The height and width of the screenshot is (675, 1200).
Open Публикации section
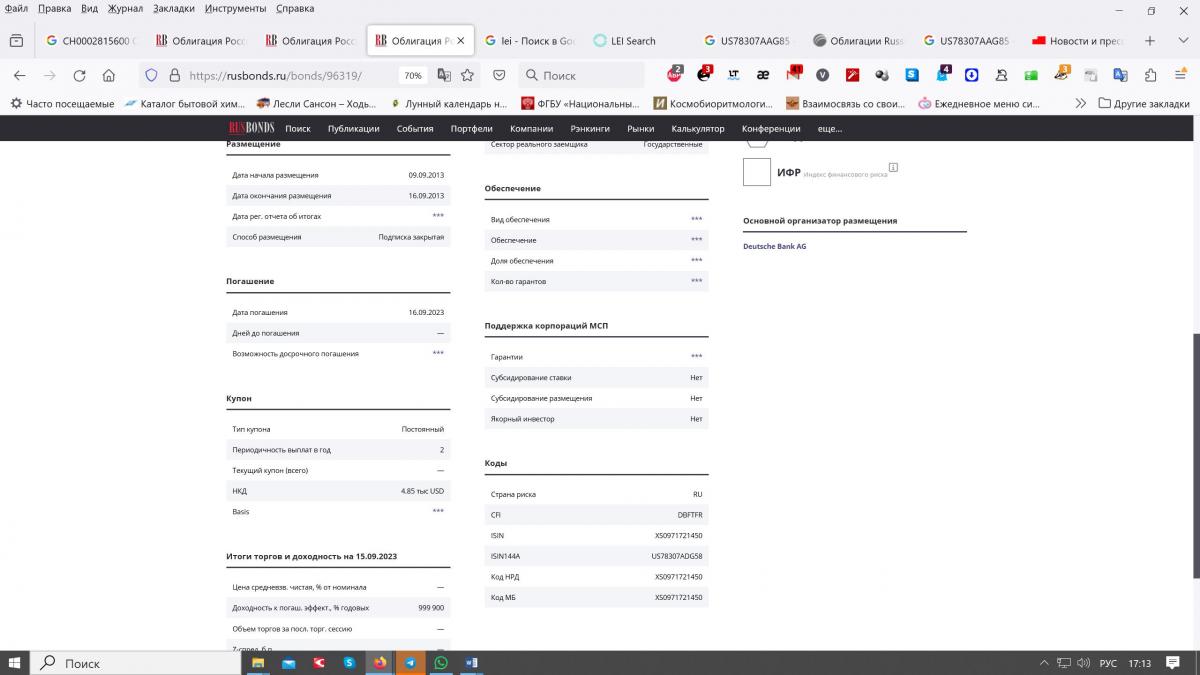[353, 128]
